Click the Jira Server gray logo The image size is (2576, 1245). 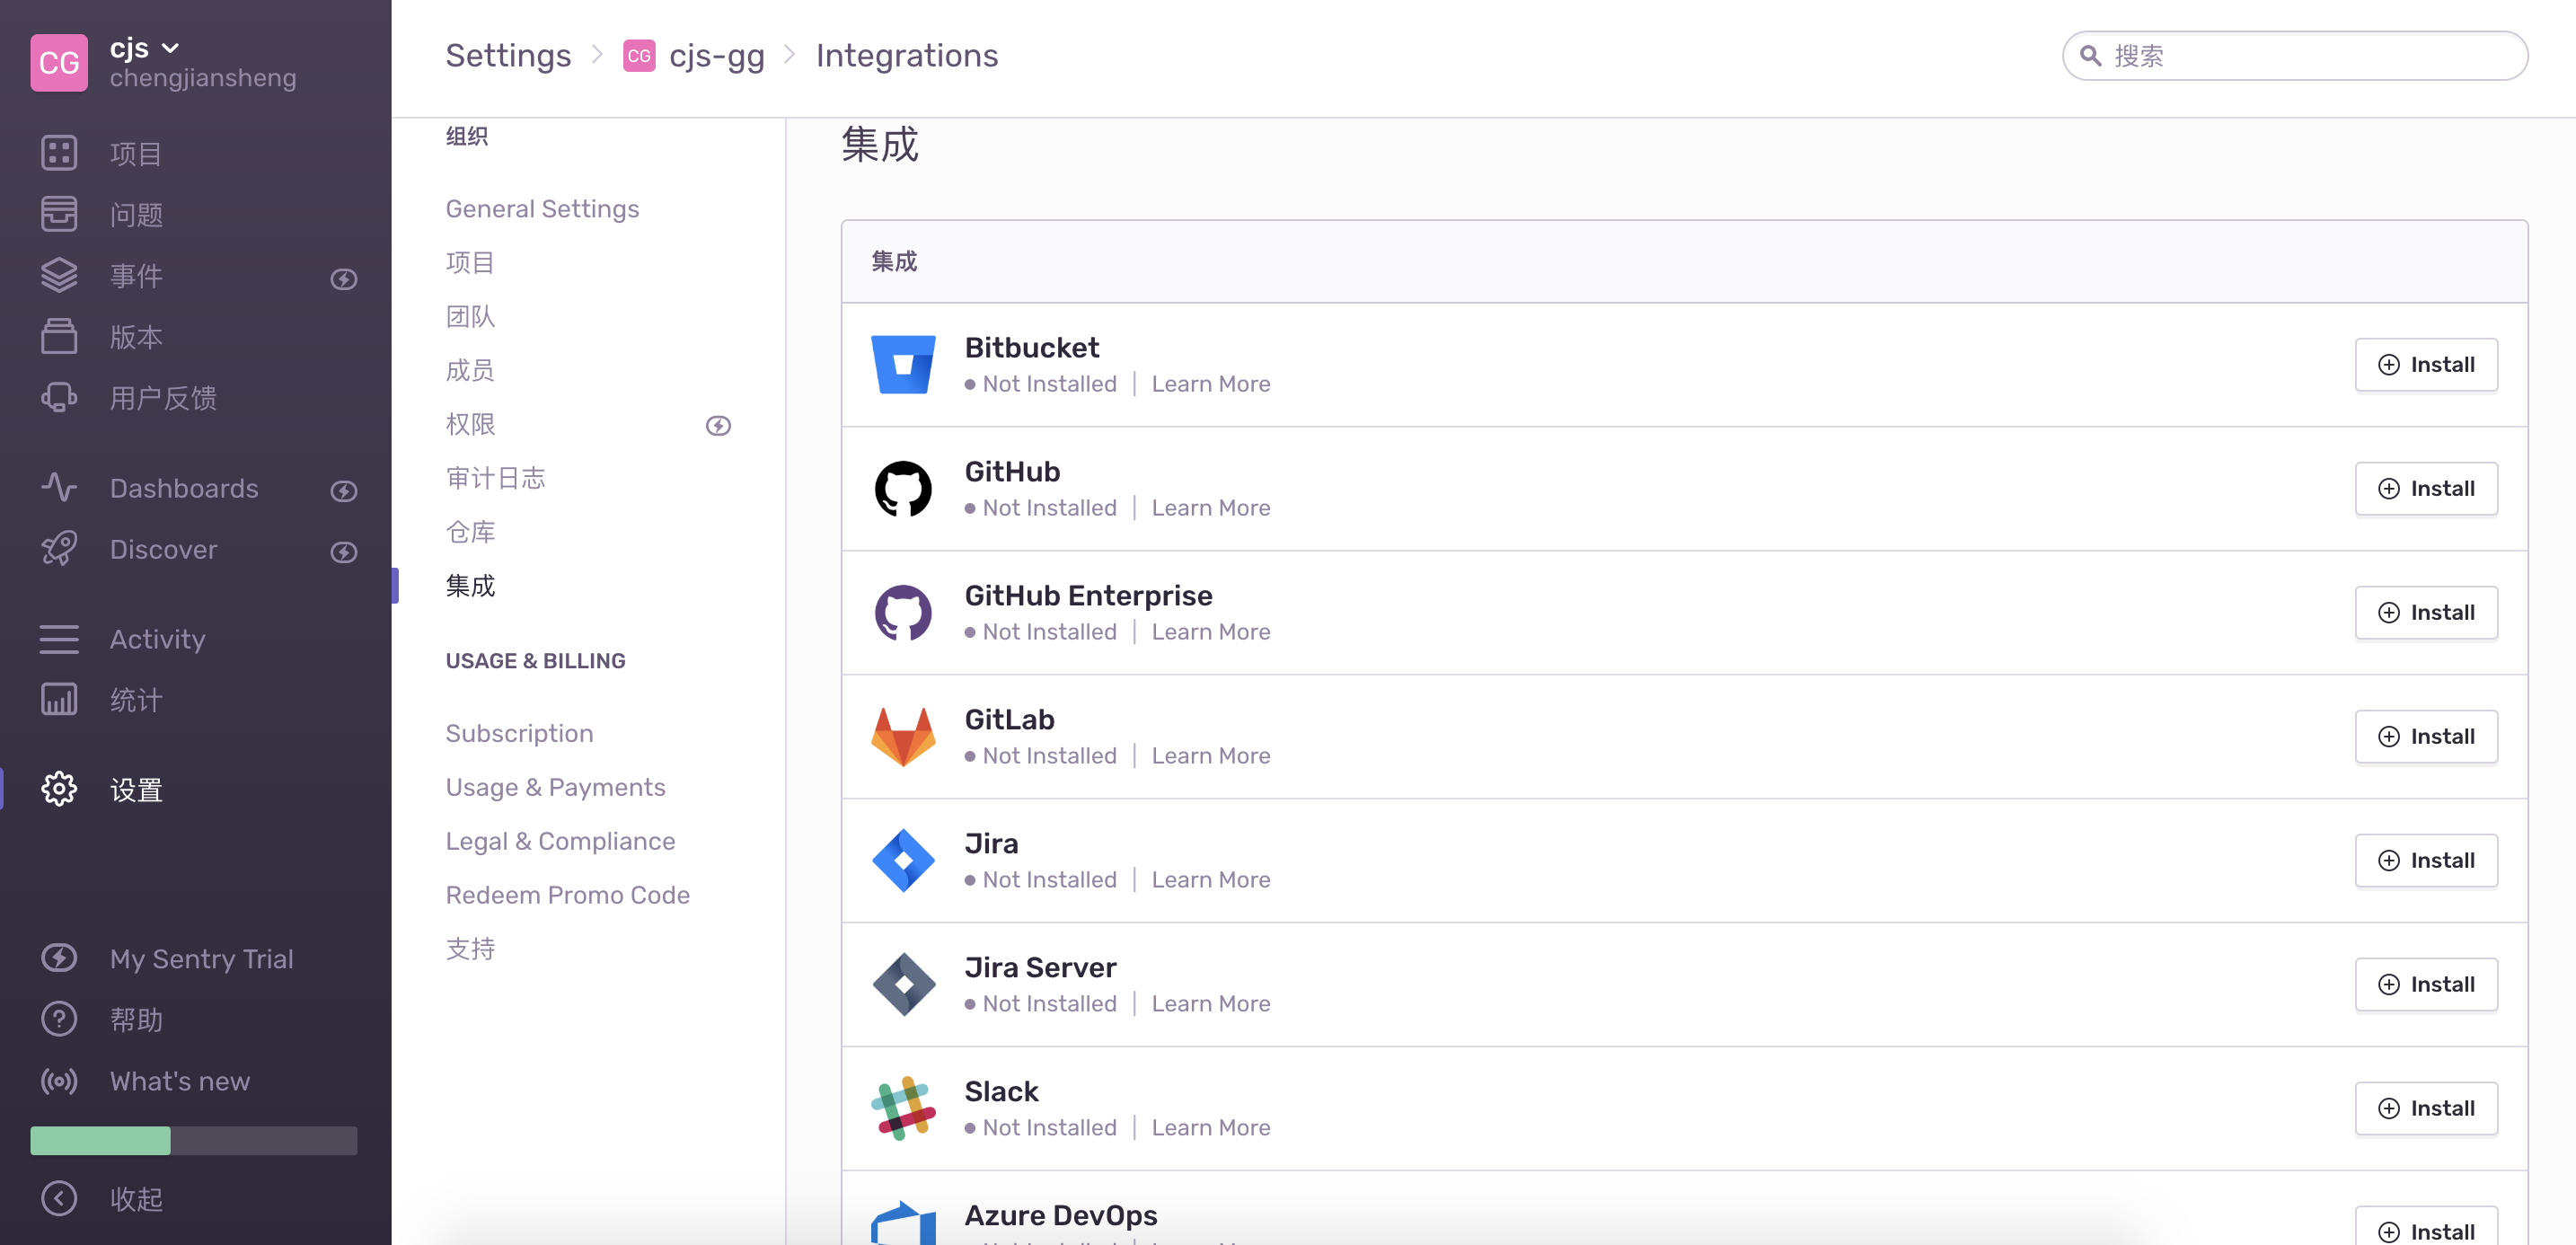(903, 984)
